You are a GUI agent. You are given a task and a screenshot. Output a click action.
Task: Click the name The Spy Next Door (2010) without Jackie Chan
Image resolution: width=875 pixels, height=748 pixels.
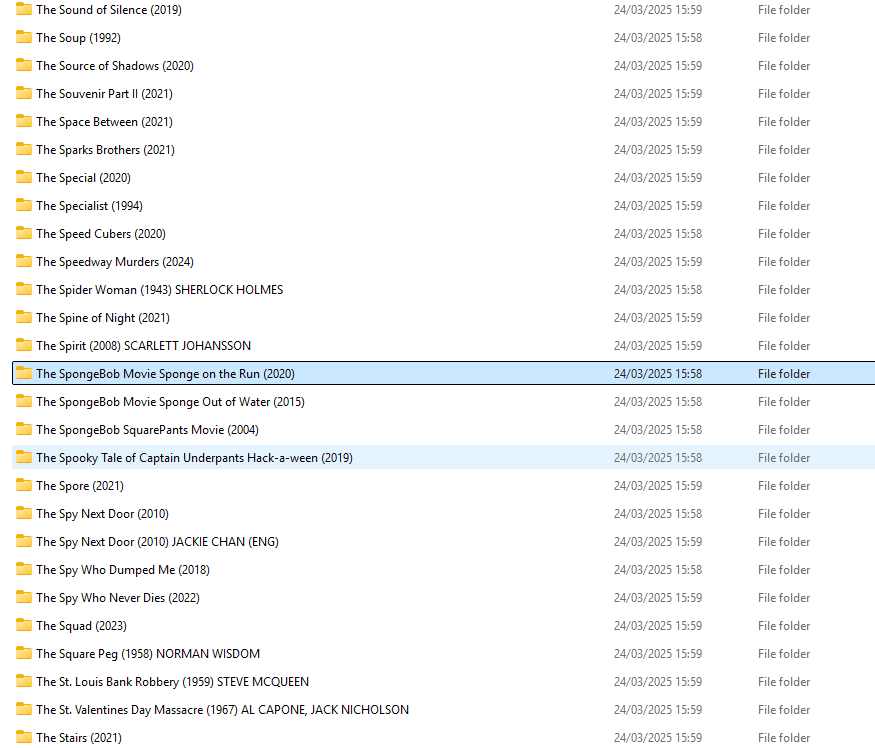click(103, 514)
